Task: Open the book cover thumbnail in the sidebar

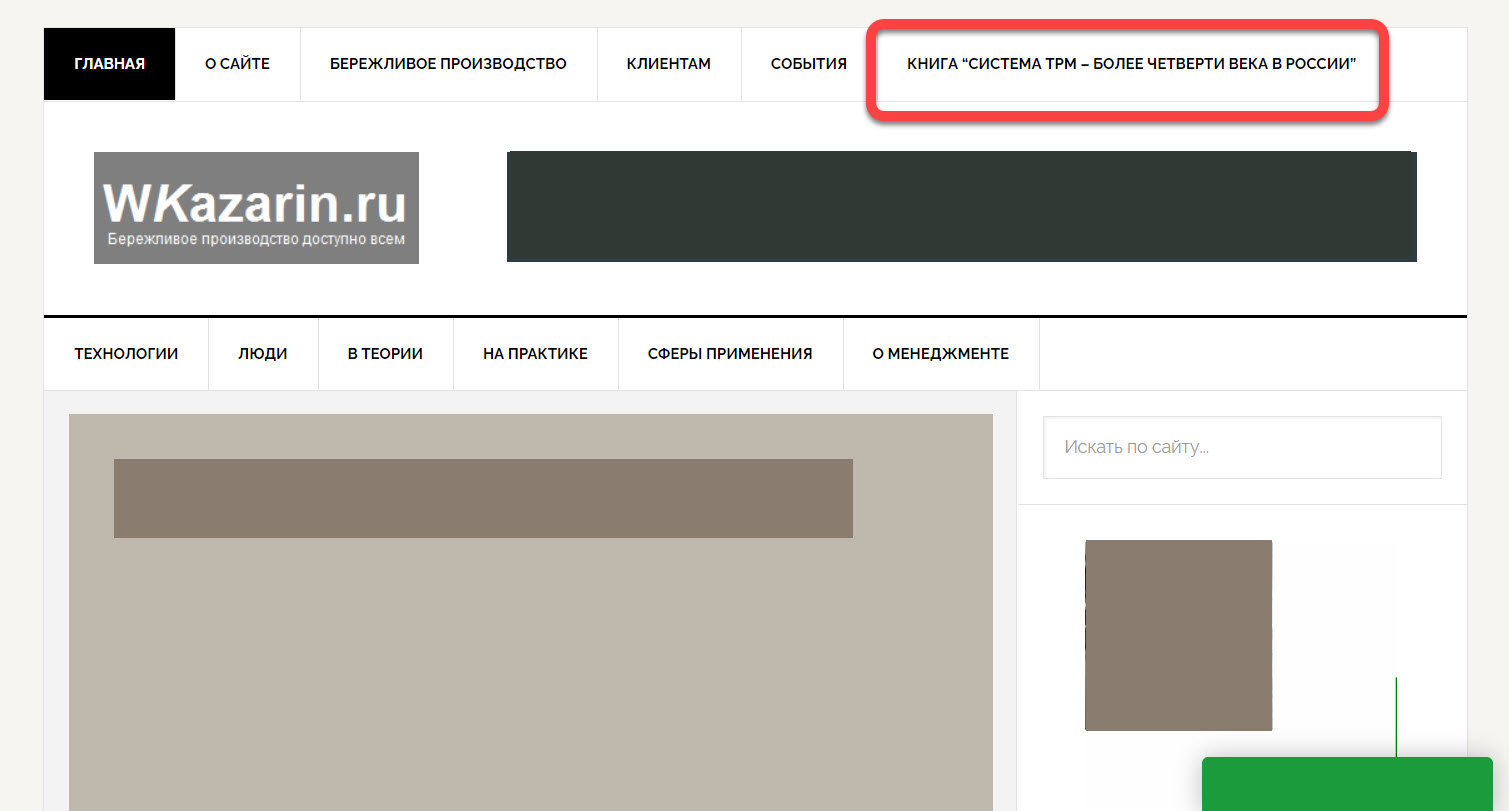Action: pyautogui.click(x=1178, y=634)
